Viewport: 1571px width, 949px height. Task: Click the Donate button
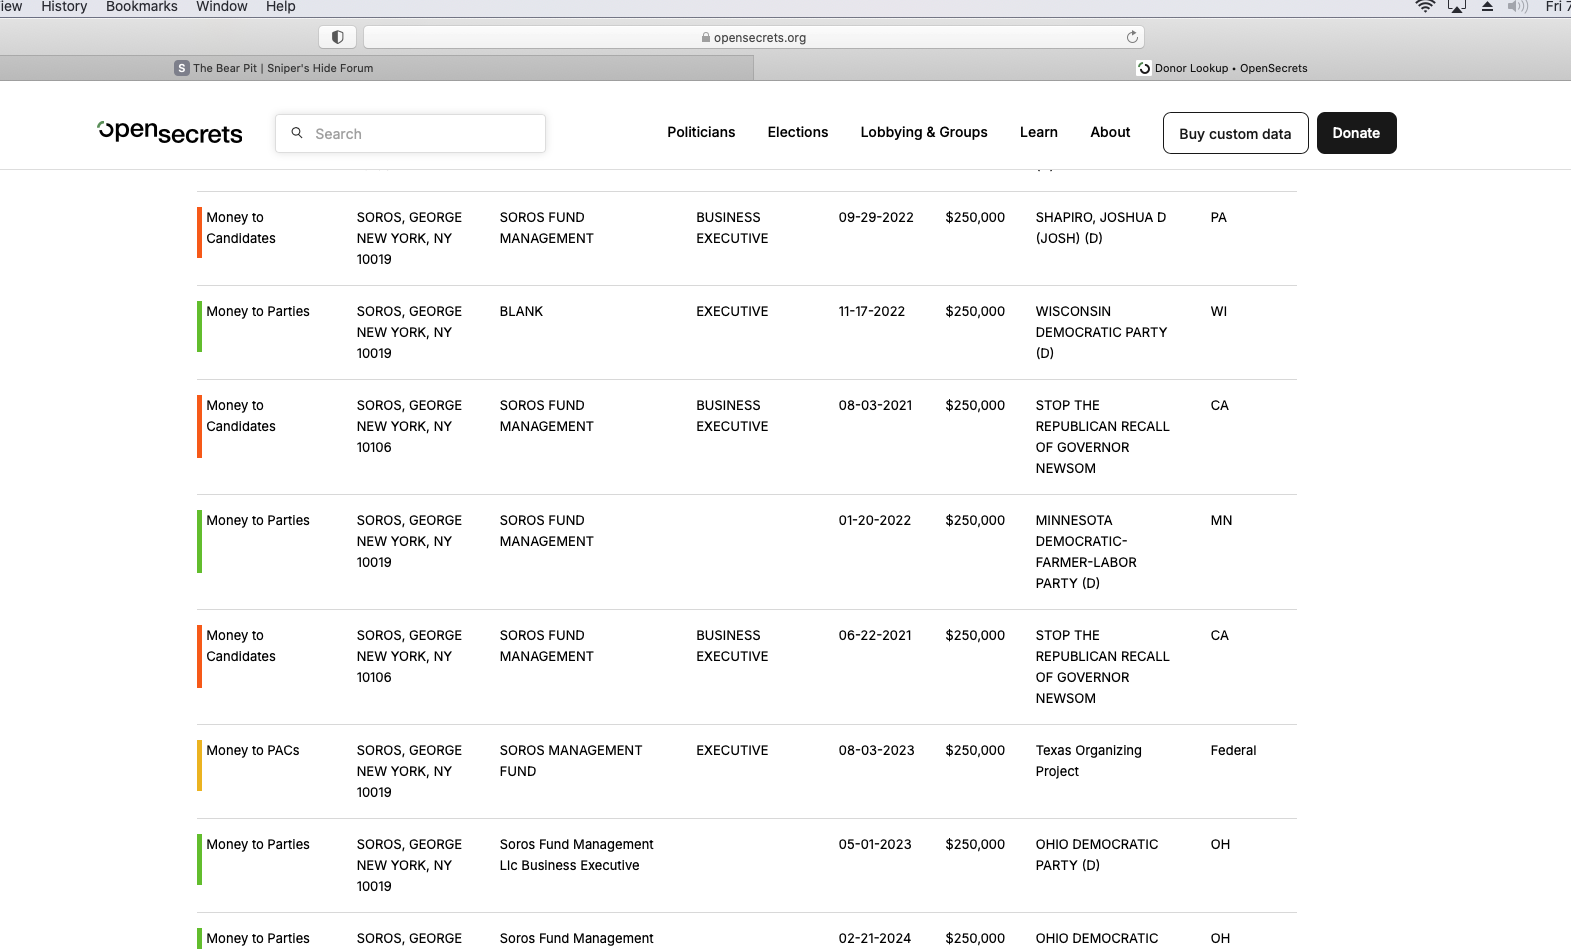tap(1356, 133)
